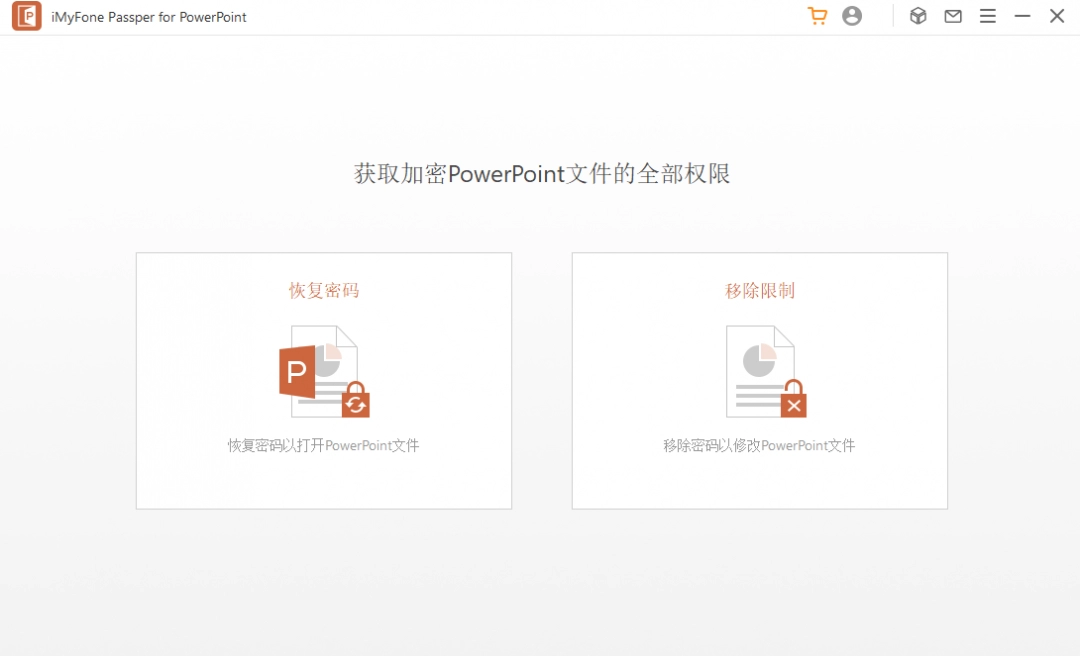Click 移除密码以修改PowerPoint文件 description text

(759, 445)
